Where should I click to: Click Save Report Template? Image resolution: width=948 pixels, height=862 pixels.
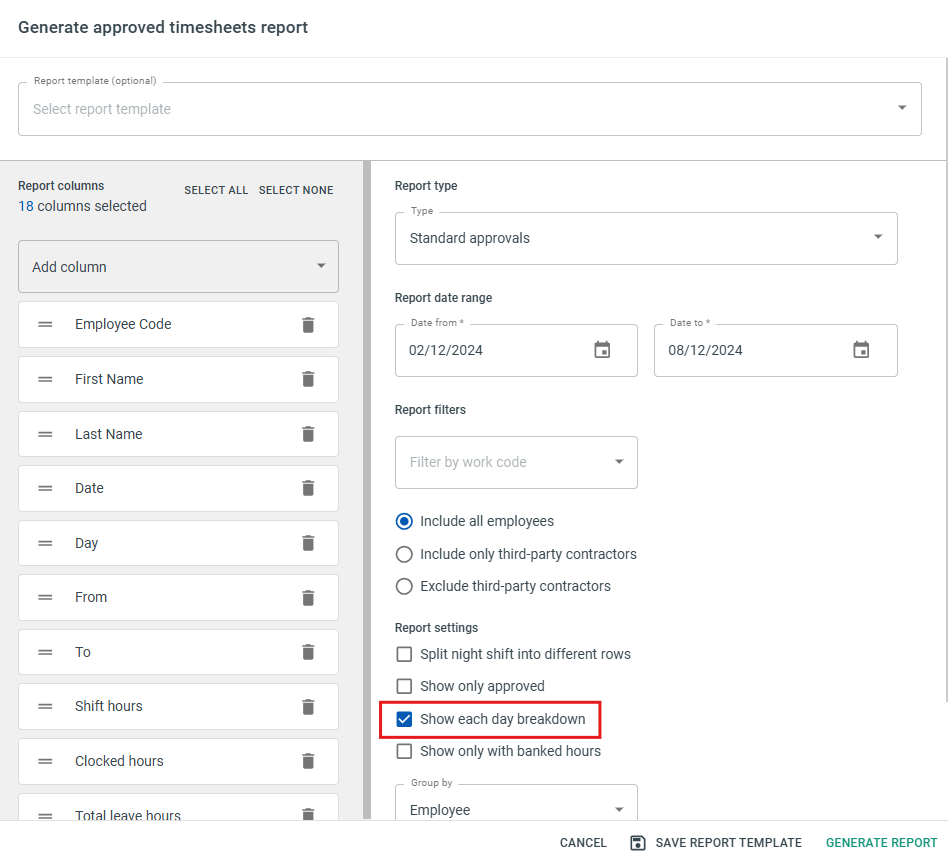tap(716, 843)
